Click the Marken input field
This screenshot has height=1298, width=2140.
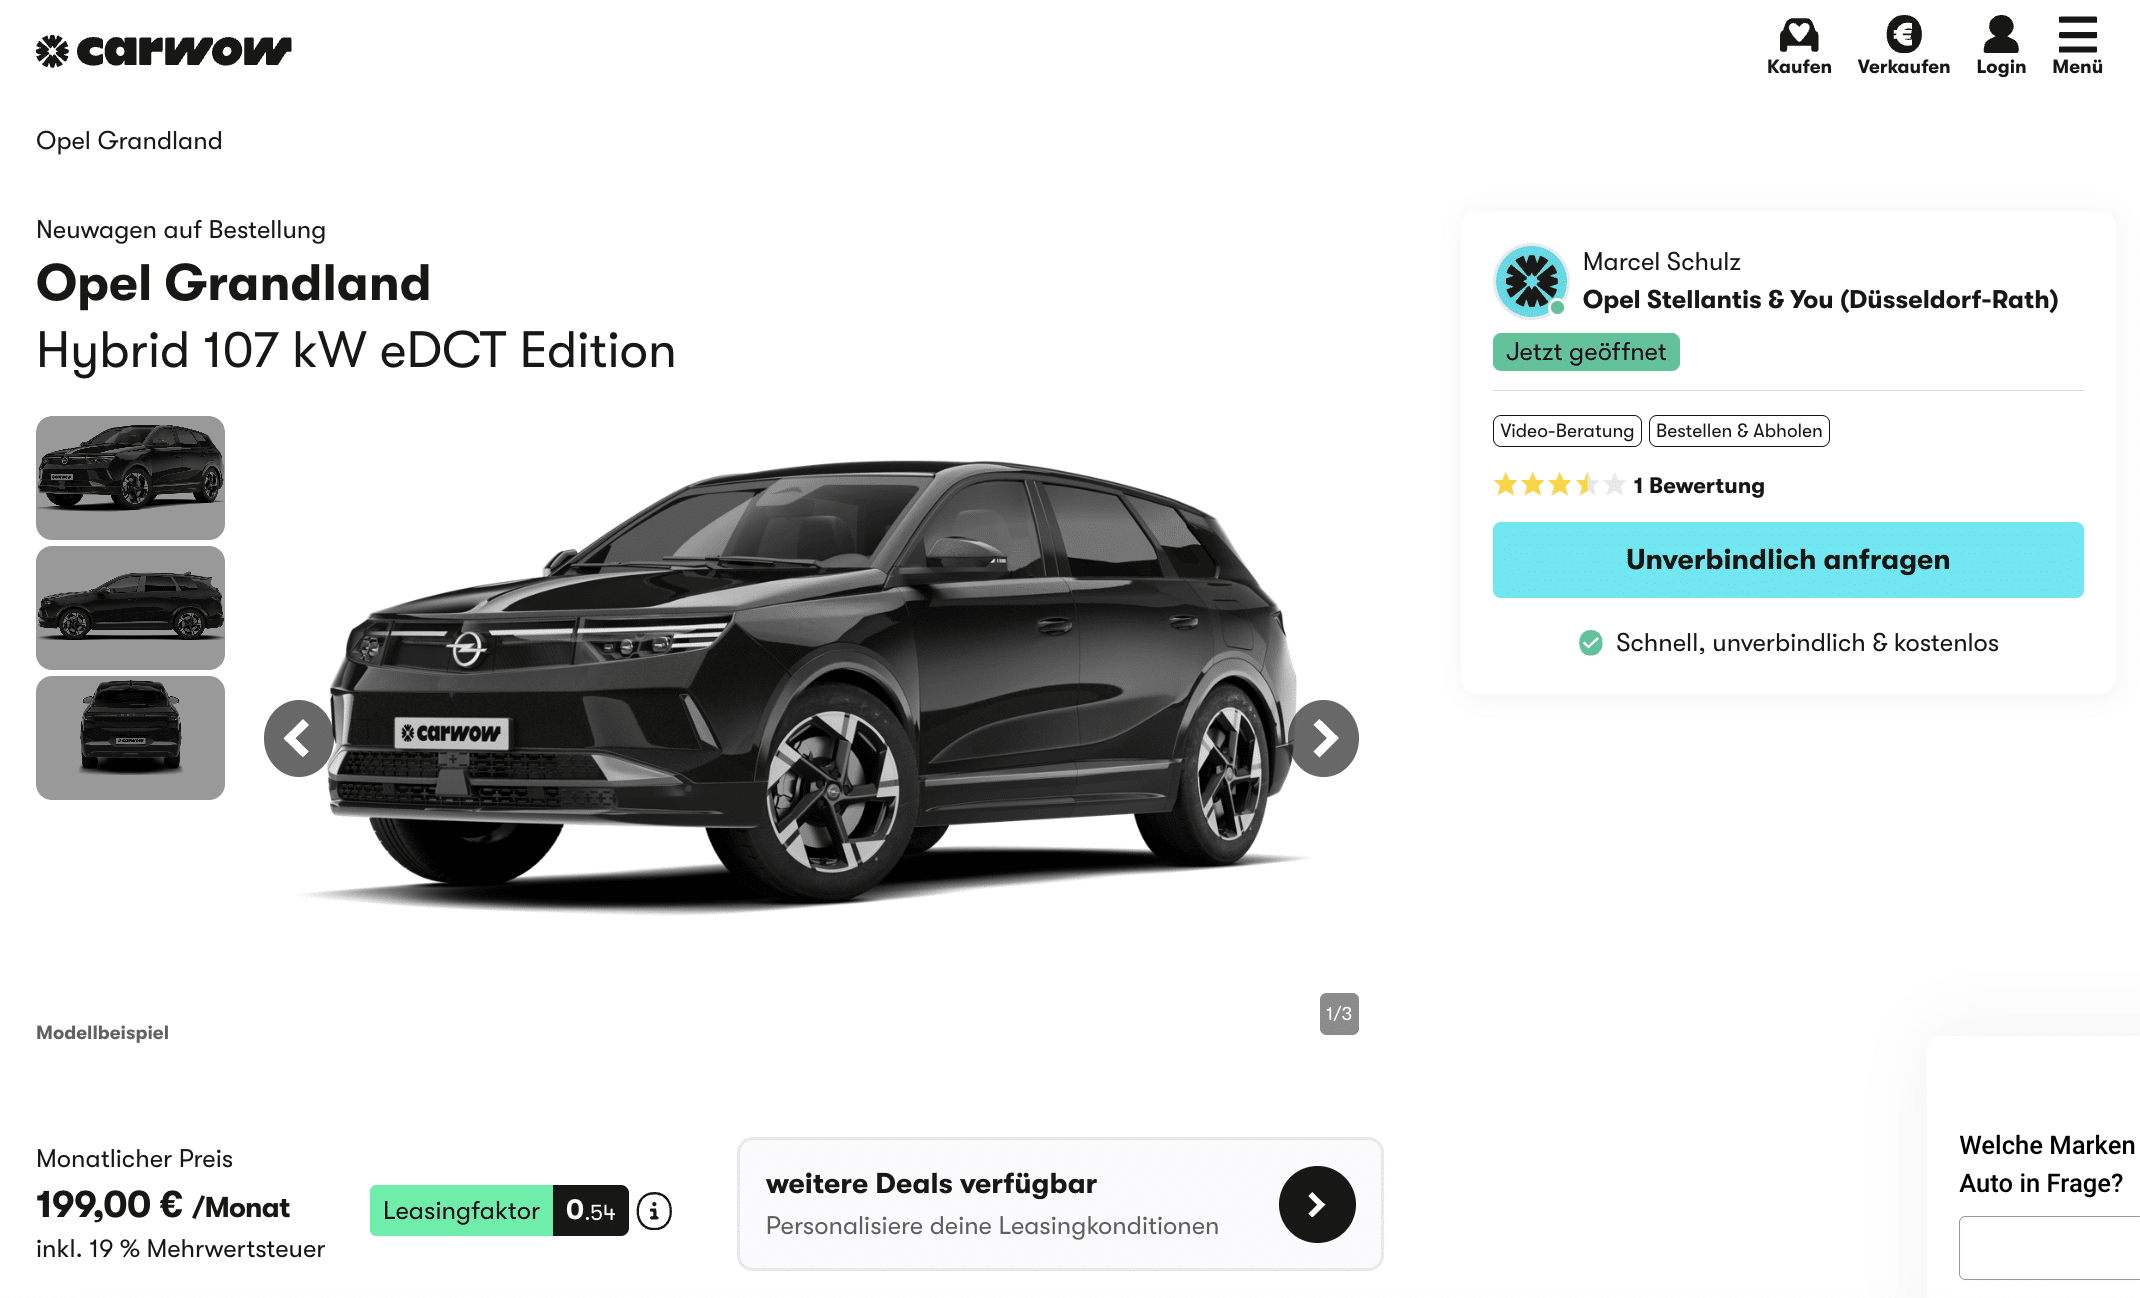pos(2050,1248)
